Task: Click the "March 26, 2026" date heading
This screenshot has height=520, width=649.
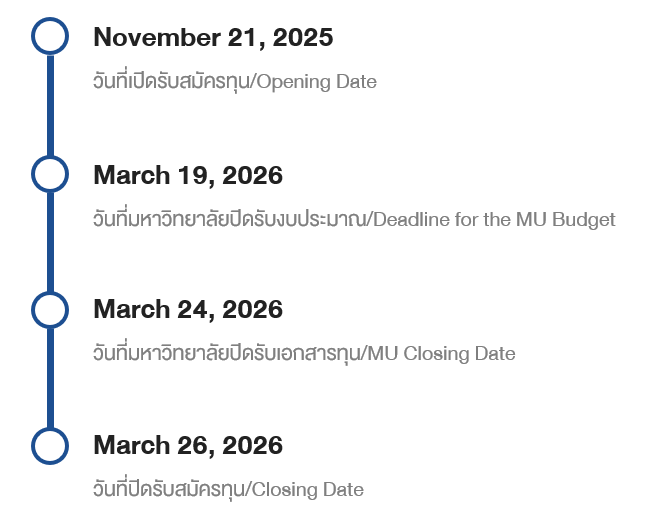Action: (x=188, y=445)
